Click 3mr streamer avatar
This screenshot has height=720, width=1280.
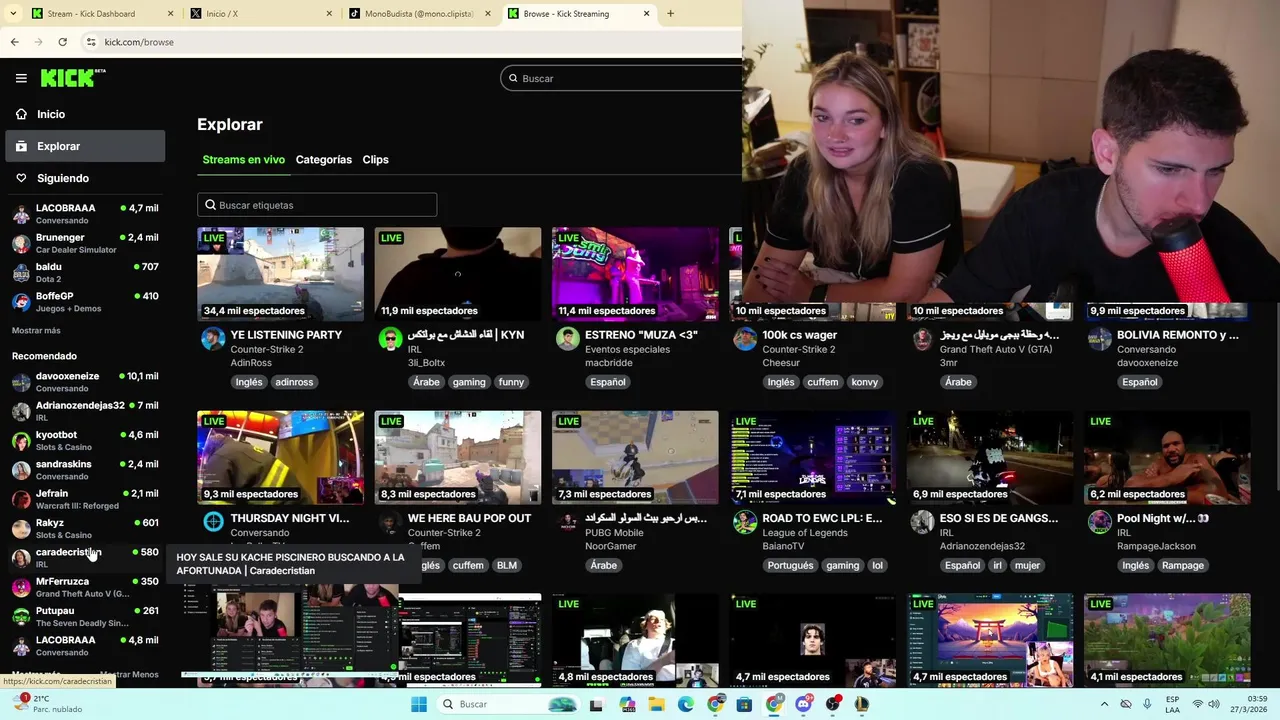point(922,338)
